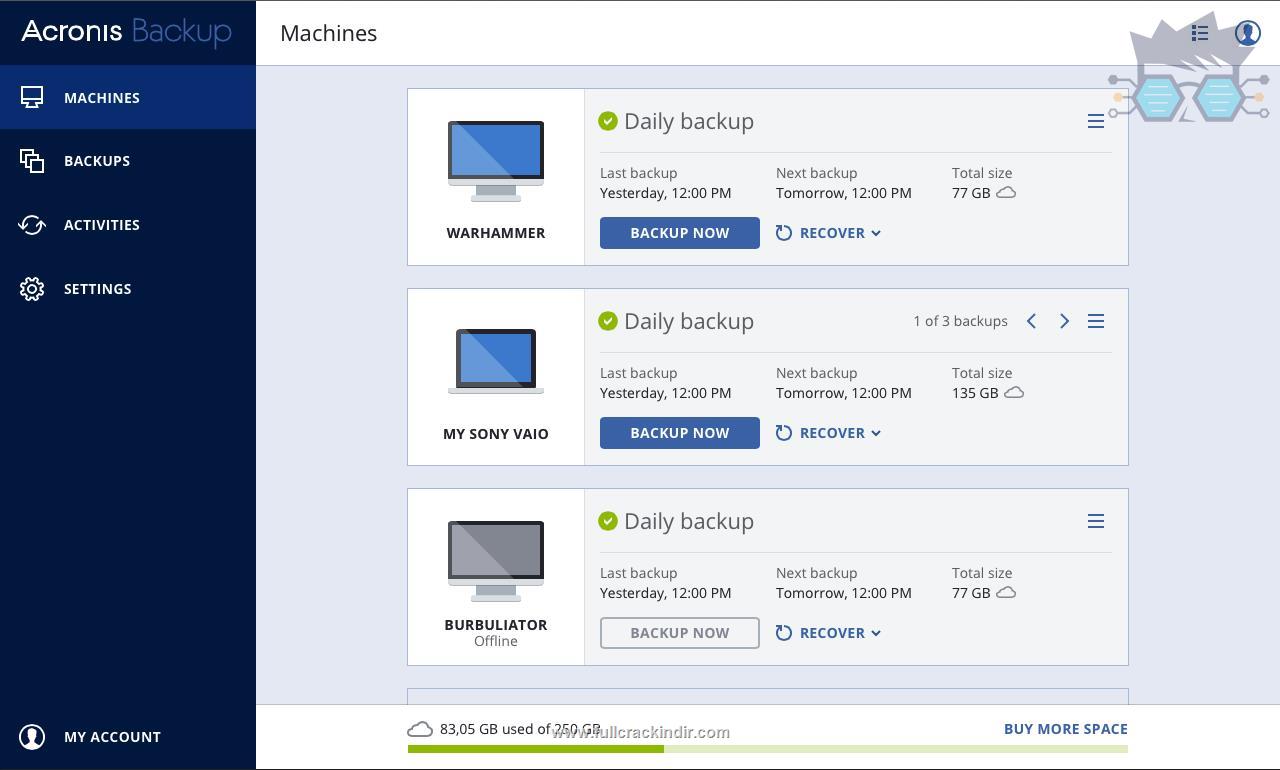Open WARHAMMER backup options hamburger menu
The image size is (1280, 770).
[x=1096, y=121]
